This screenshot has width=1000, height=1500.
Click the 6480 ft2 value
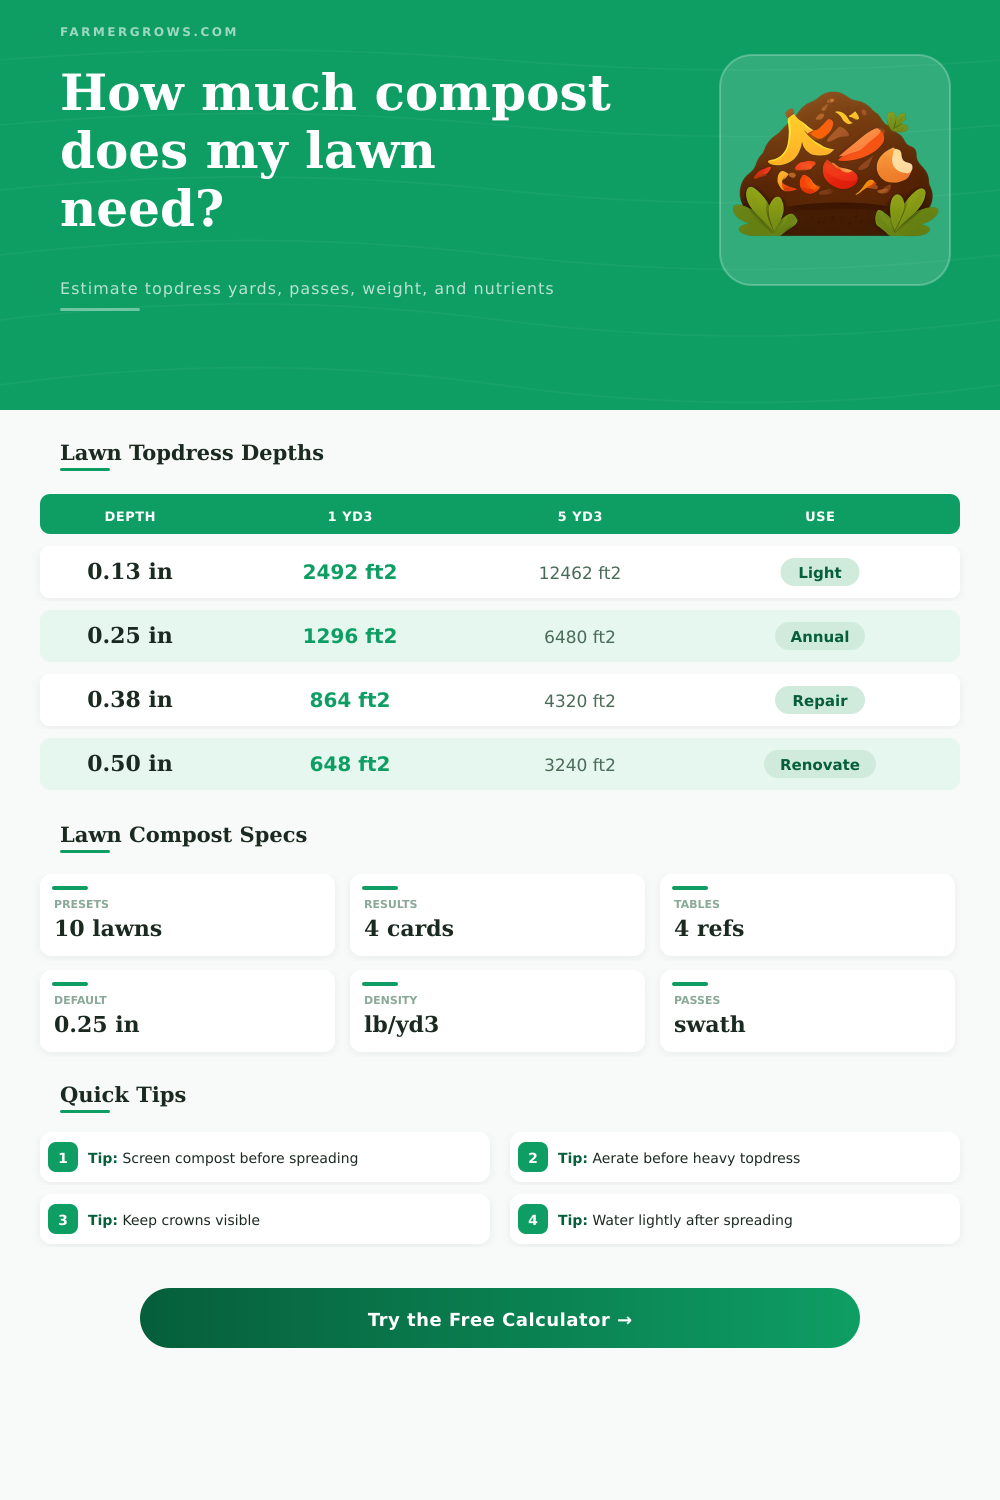(x=580, y=637)
